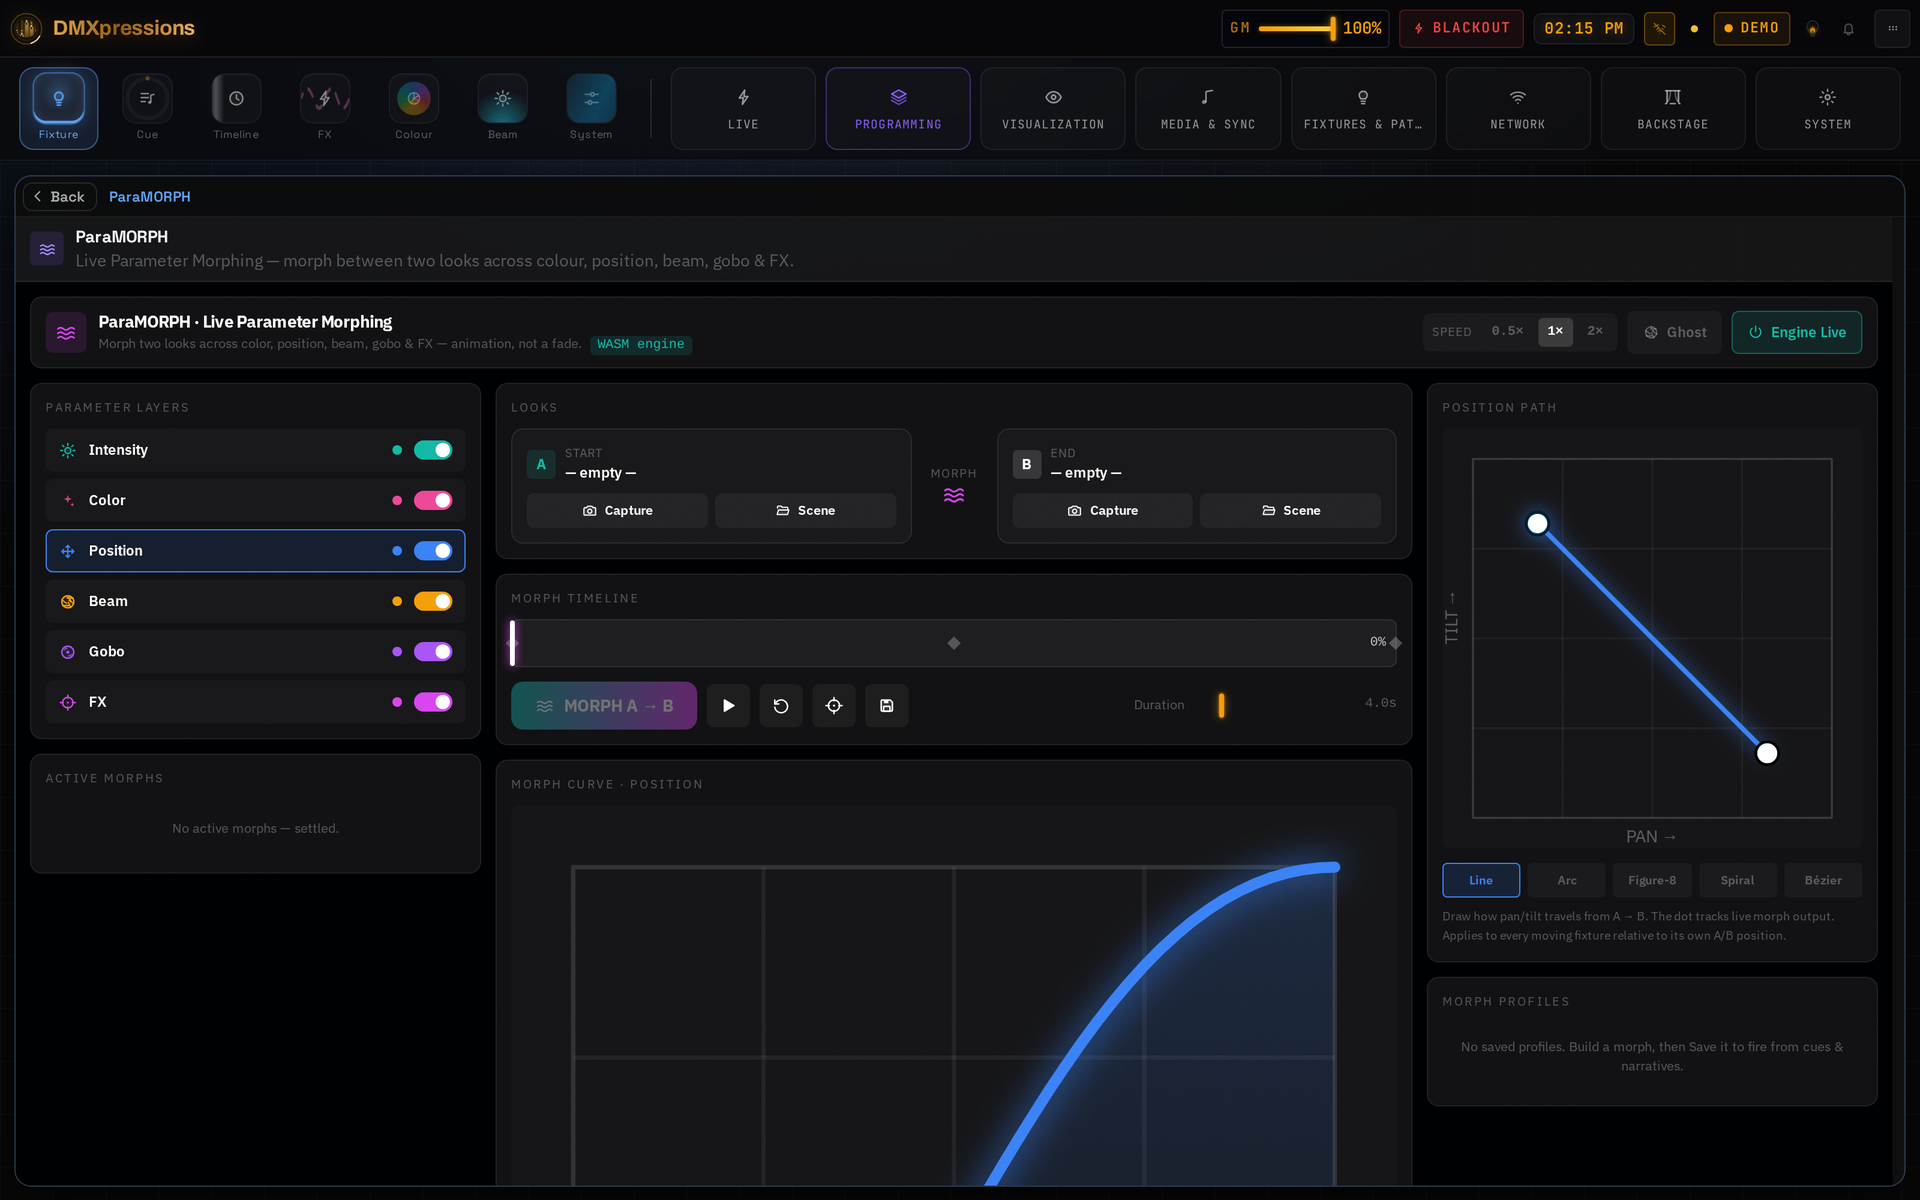Select the Intensity sun icon

68,450
